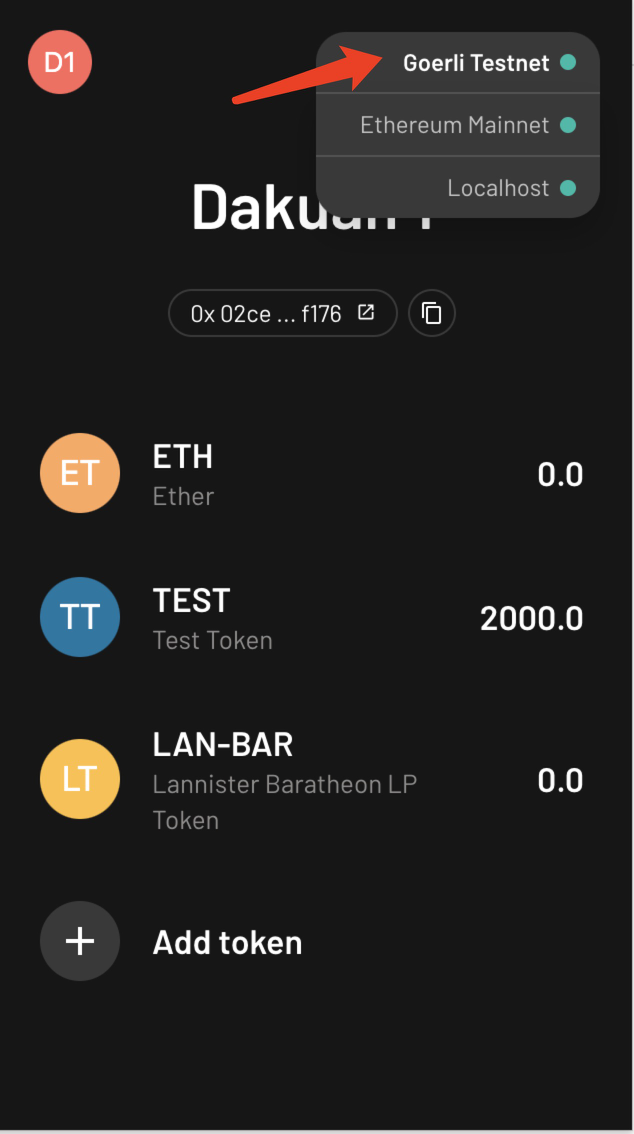Click the Localhost green status dot
Screen dimensions: 634x1134
[x=568, y=188]
